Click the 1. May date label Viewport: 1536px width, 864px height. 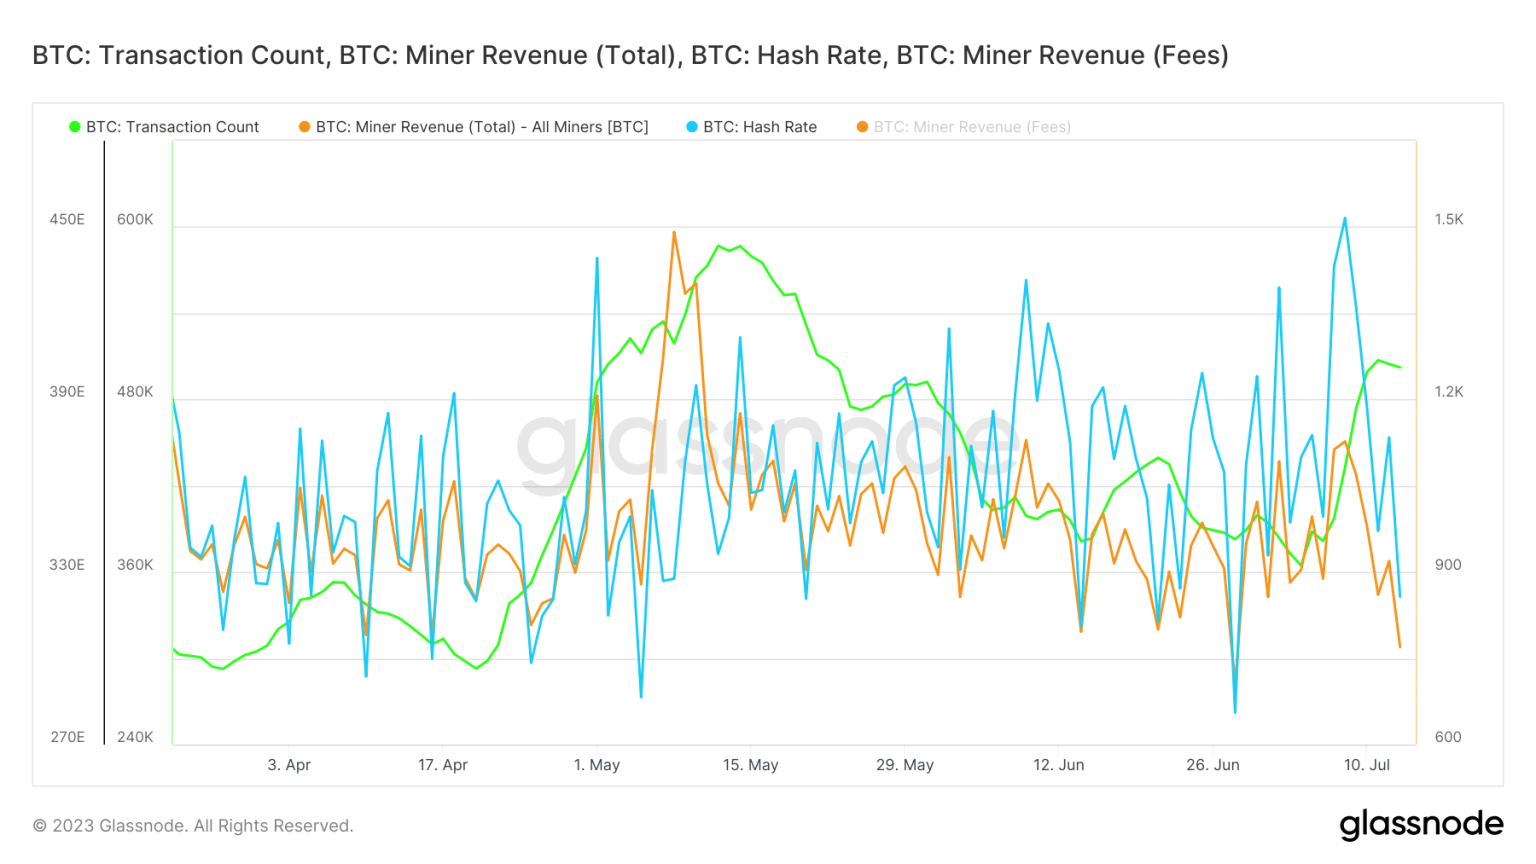(598, 764)
